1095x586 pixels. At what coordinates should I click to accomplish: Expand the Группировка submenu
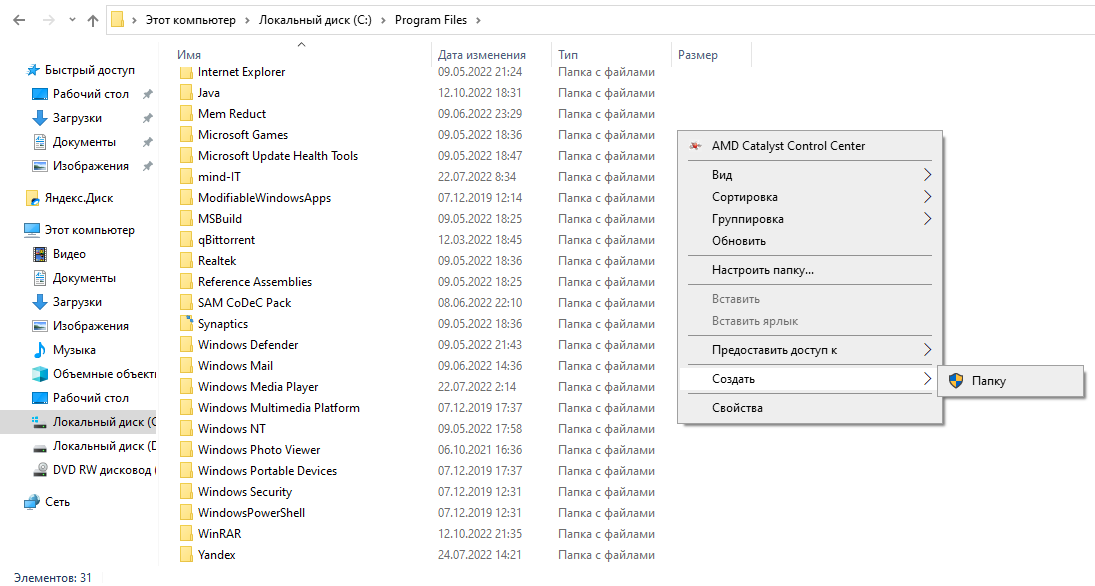pos(927,219)
